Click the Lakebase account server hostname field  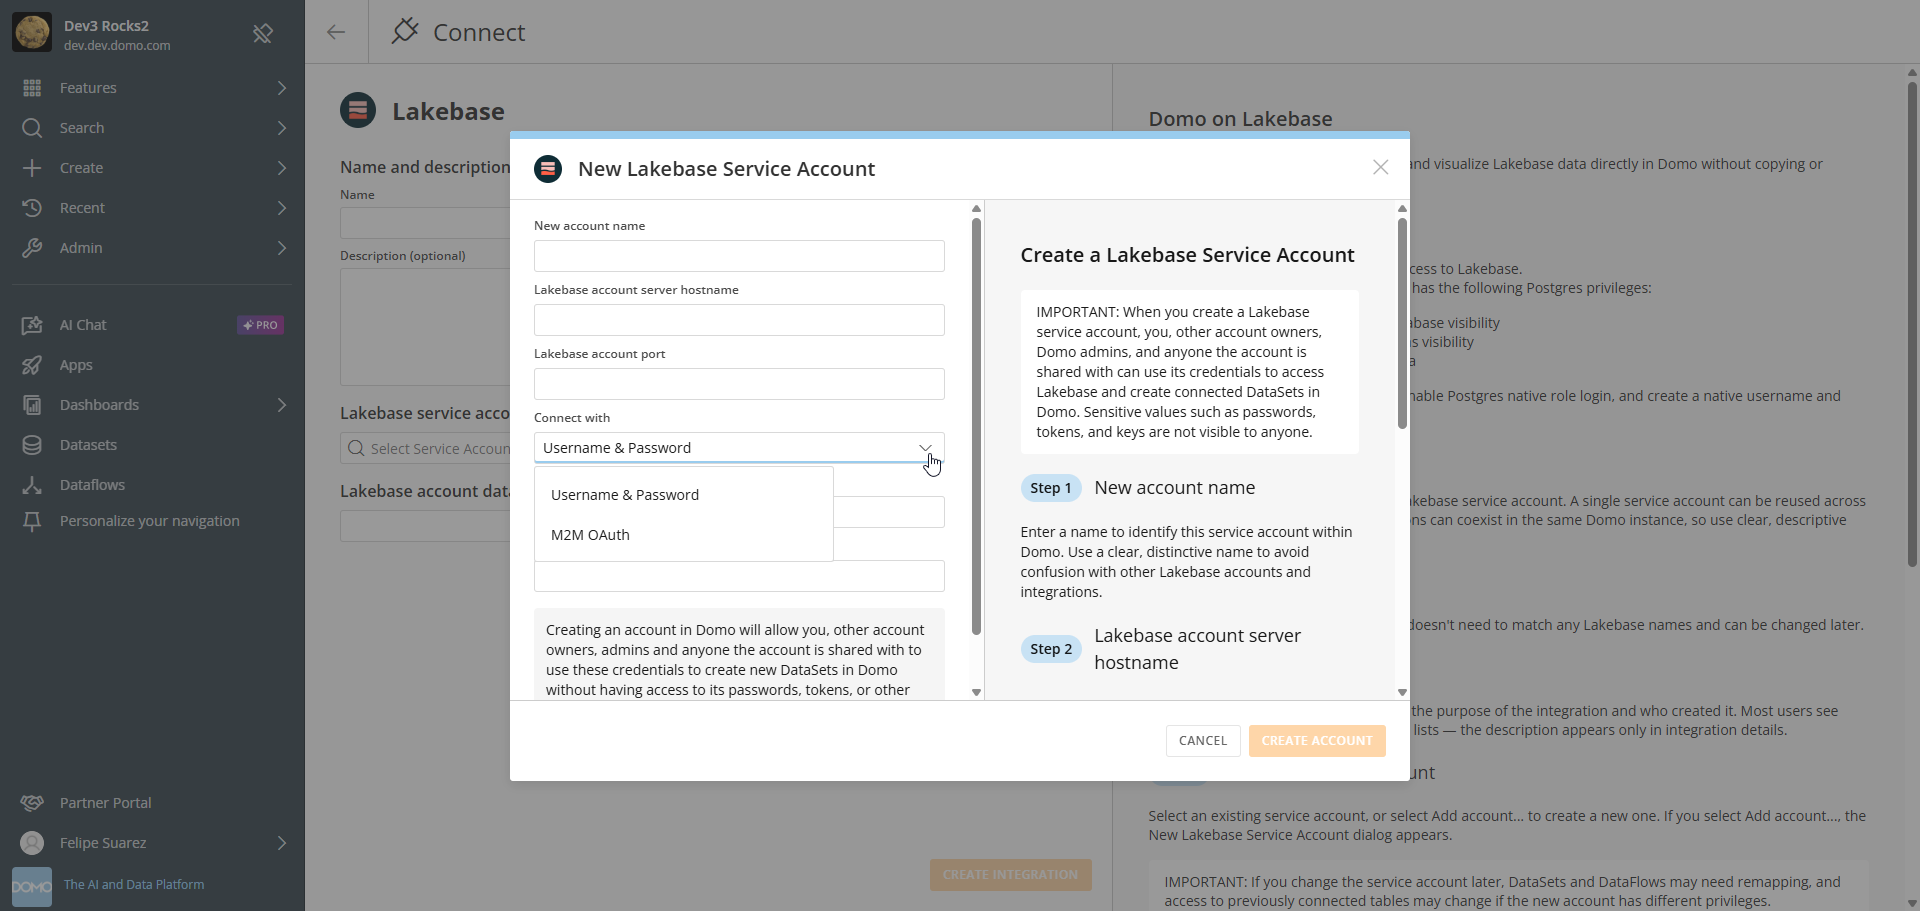click(x=739, y=320)
